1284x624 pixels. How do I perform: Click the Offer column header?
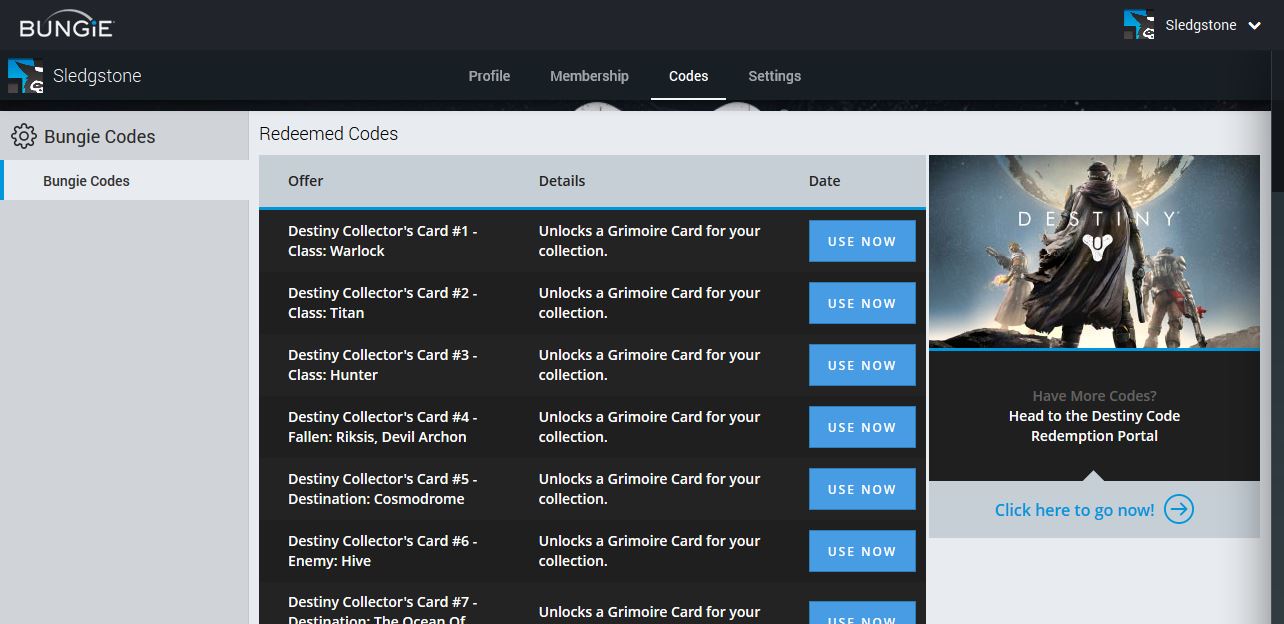(x=305, y=181)
